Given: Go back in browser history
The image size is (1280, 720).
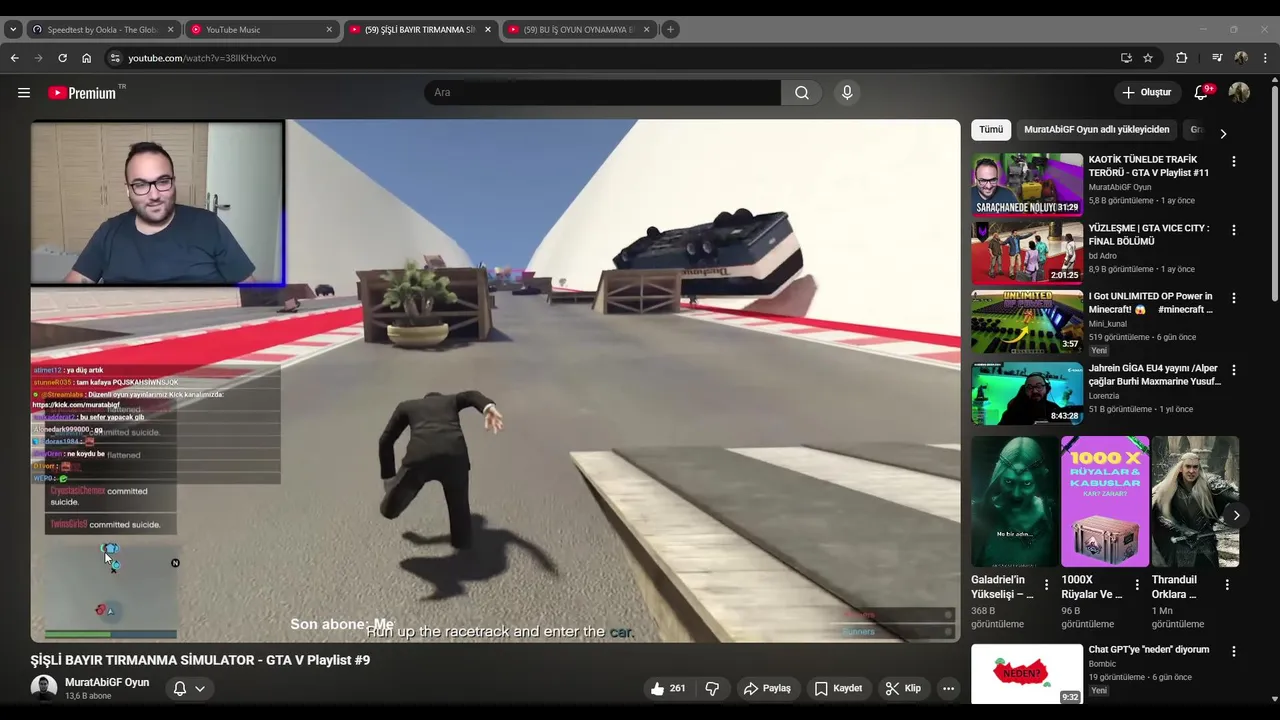Looking at the screenshot, I should (x=15, y=58).
